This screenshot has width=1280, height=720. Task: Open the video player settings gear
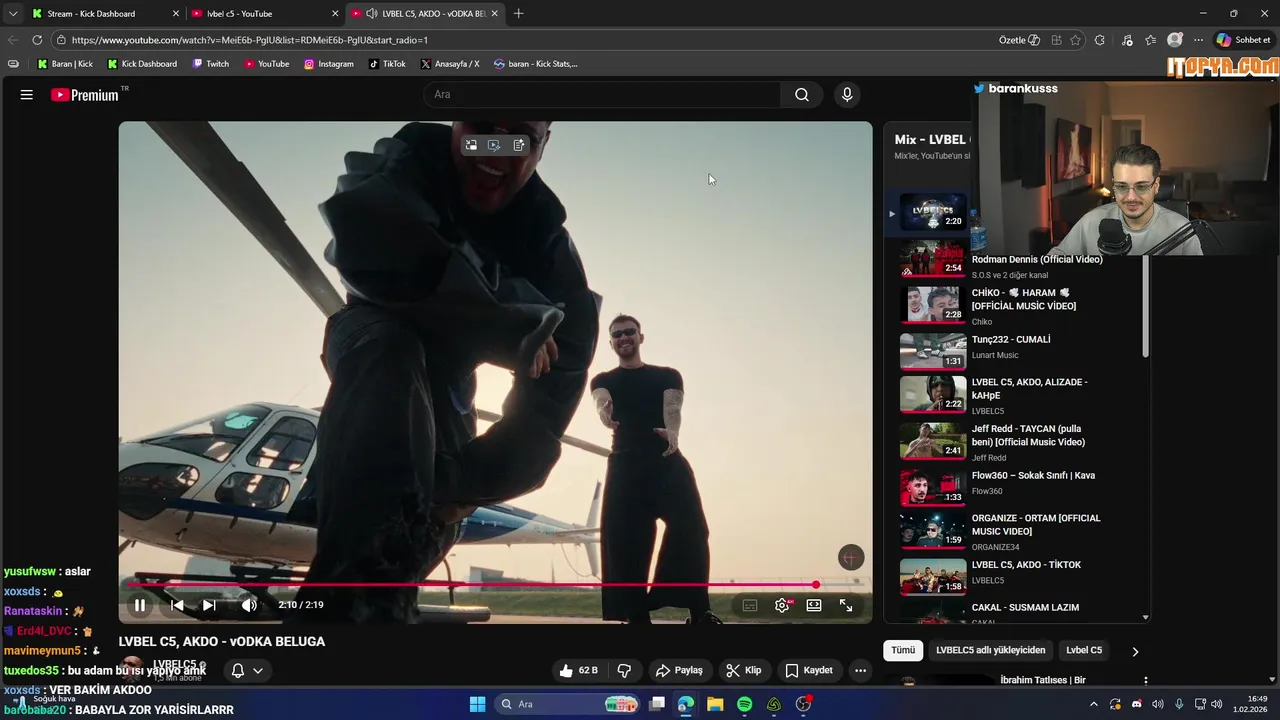pos(782,605)
